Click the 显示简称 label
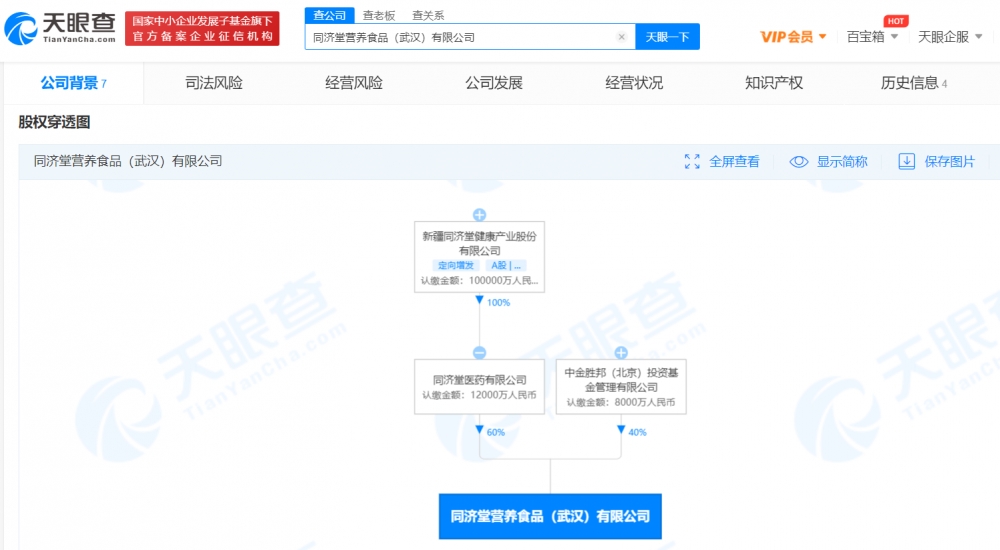Screen dimensions: 1000x550 (x=842, y=161)
